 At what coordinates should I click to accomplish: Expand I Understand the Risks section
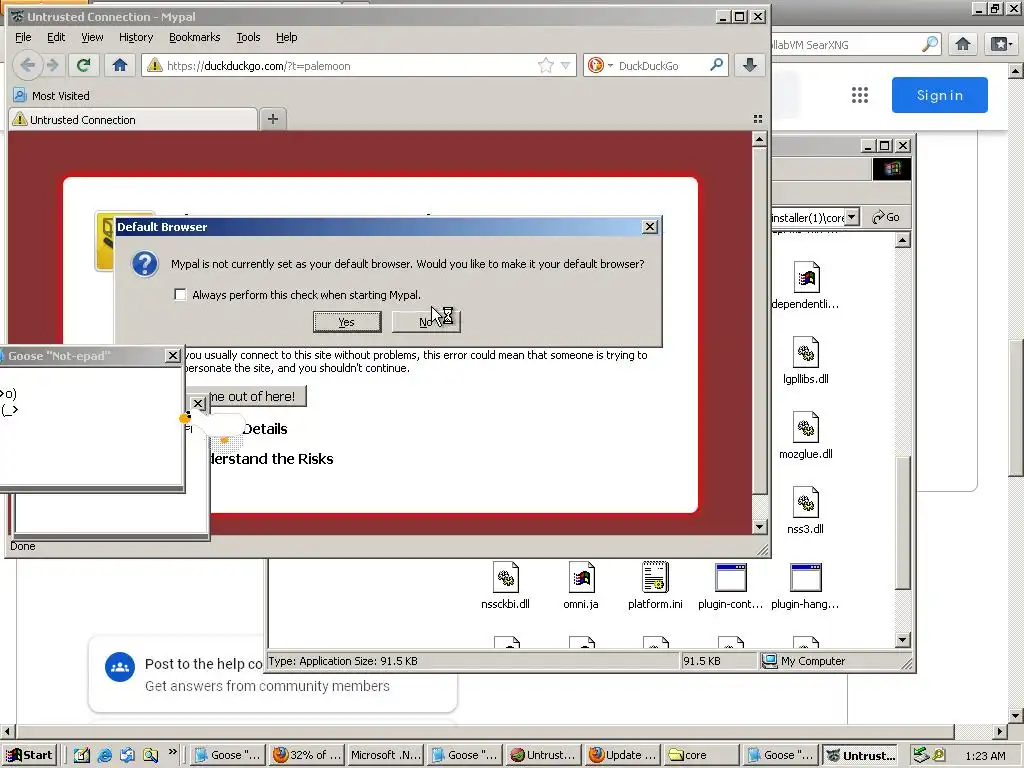(x=272, y=459)
